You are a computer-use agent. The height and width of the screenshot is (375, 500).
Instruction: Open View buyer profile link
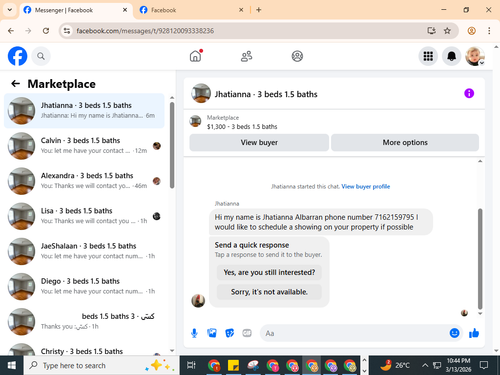pyautogui.click(x=365, y=186)
